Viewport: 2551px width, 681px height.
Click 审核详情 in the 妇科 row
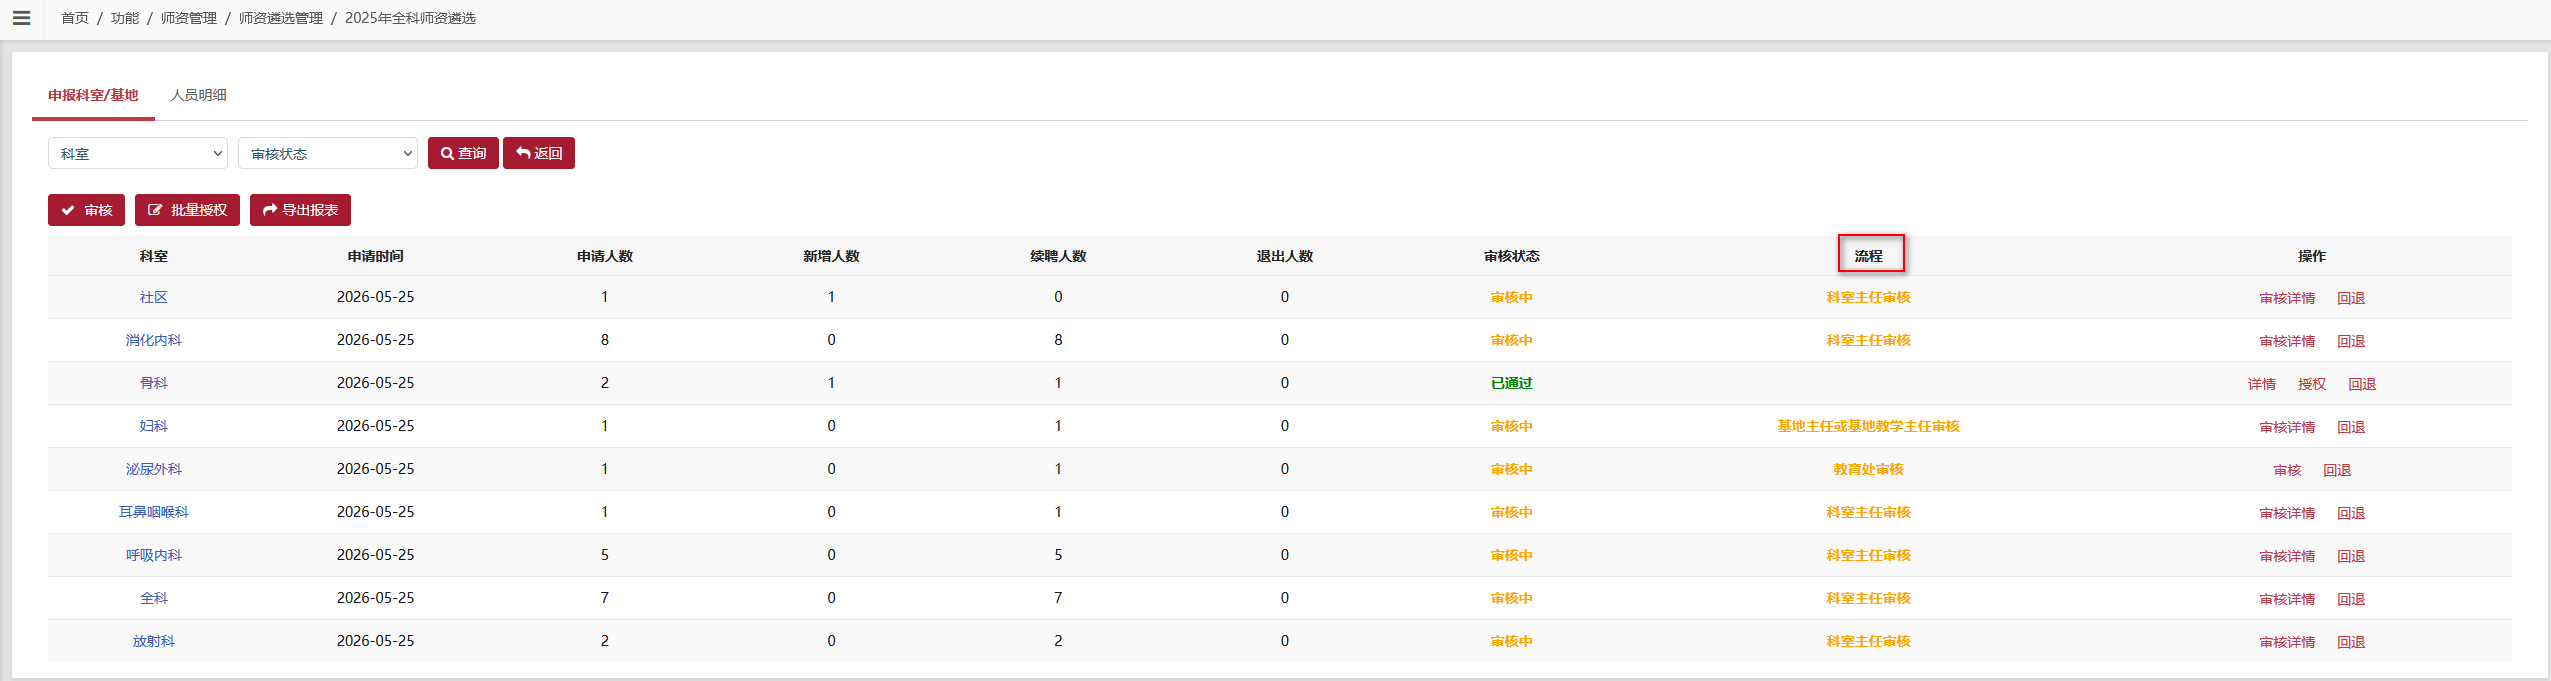click(2288, 427)
